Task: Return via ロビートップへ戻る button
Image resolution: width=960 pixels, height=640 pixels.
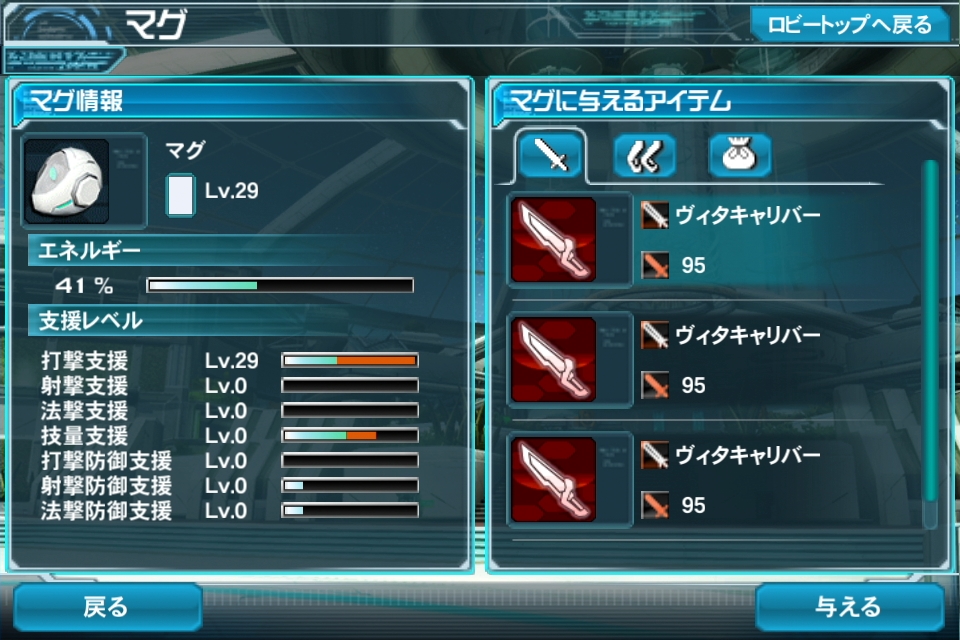Action: point(849,24)
